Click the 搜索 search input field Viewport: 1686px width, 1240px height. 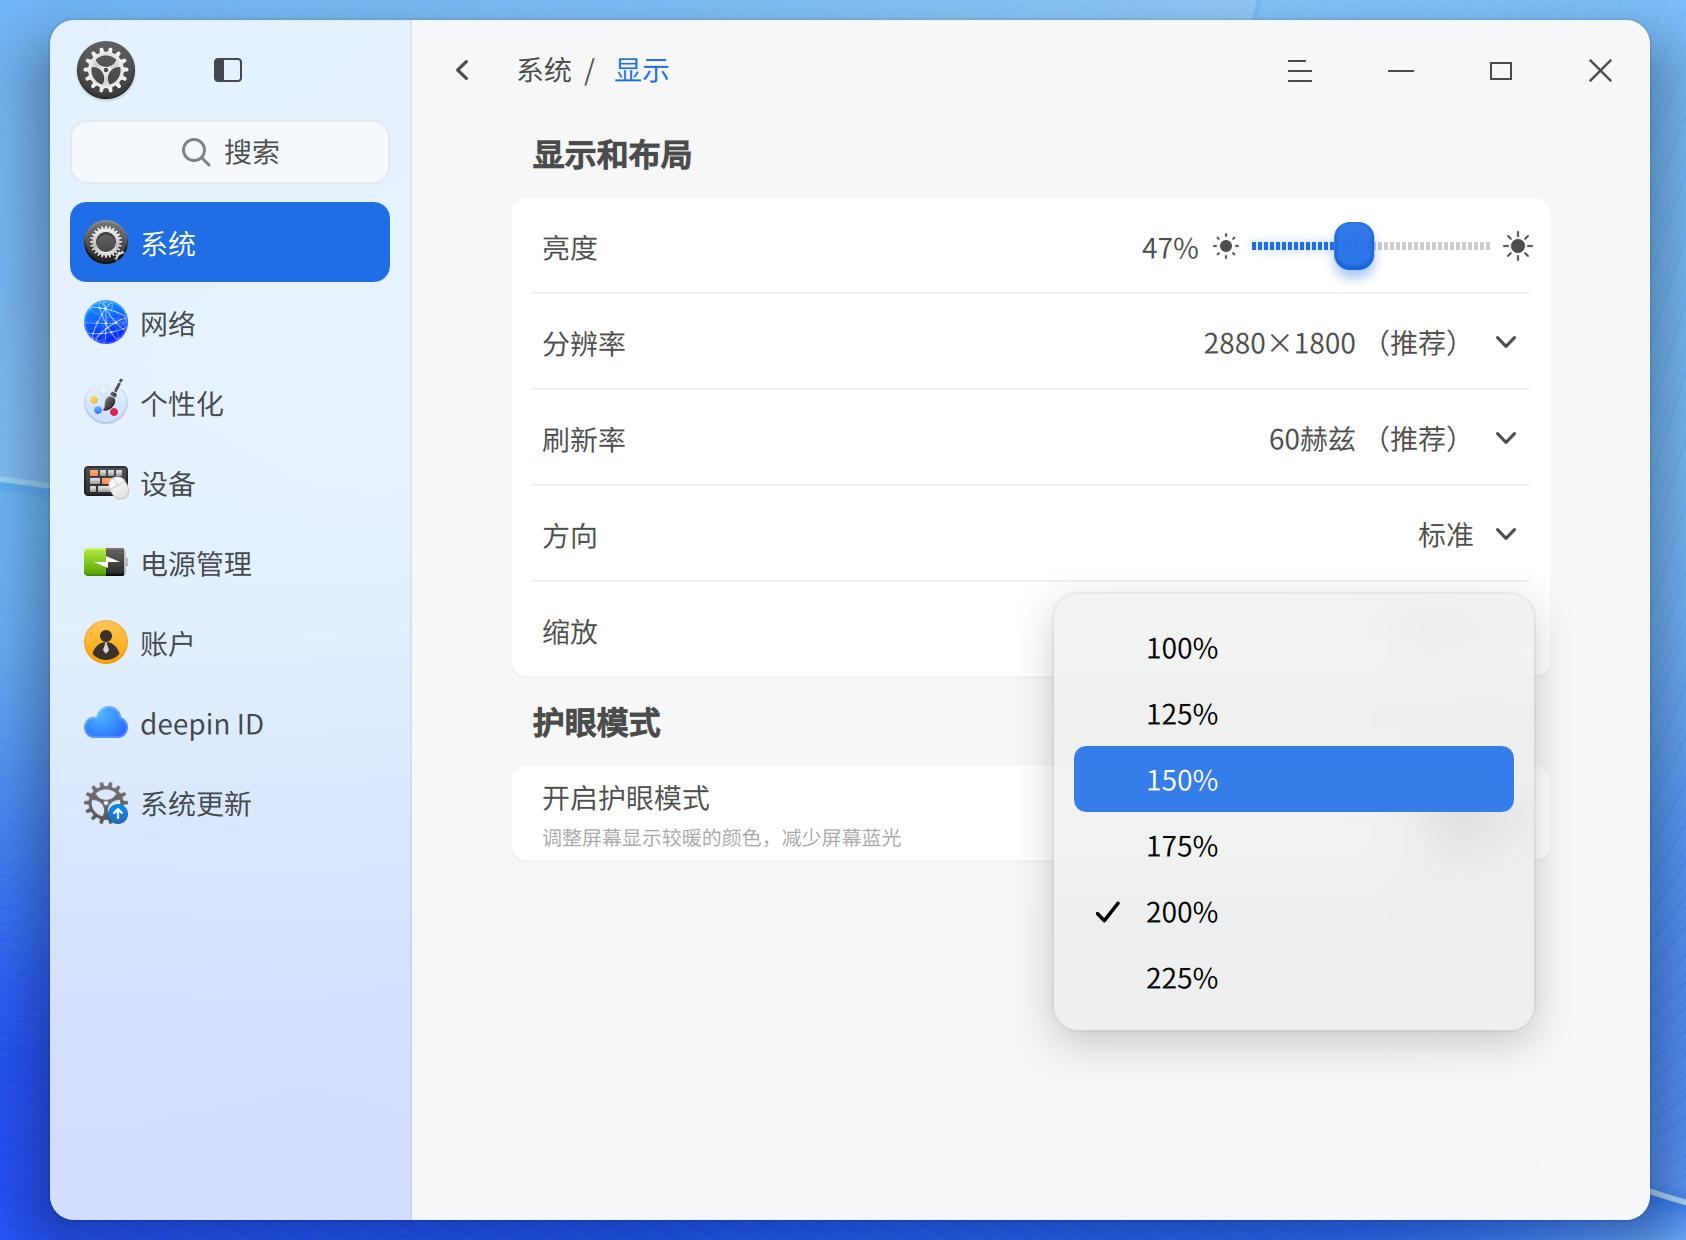230,152
